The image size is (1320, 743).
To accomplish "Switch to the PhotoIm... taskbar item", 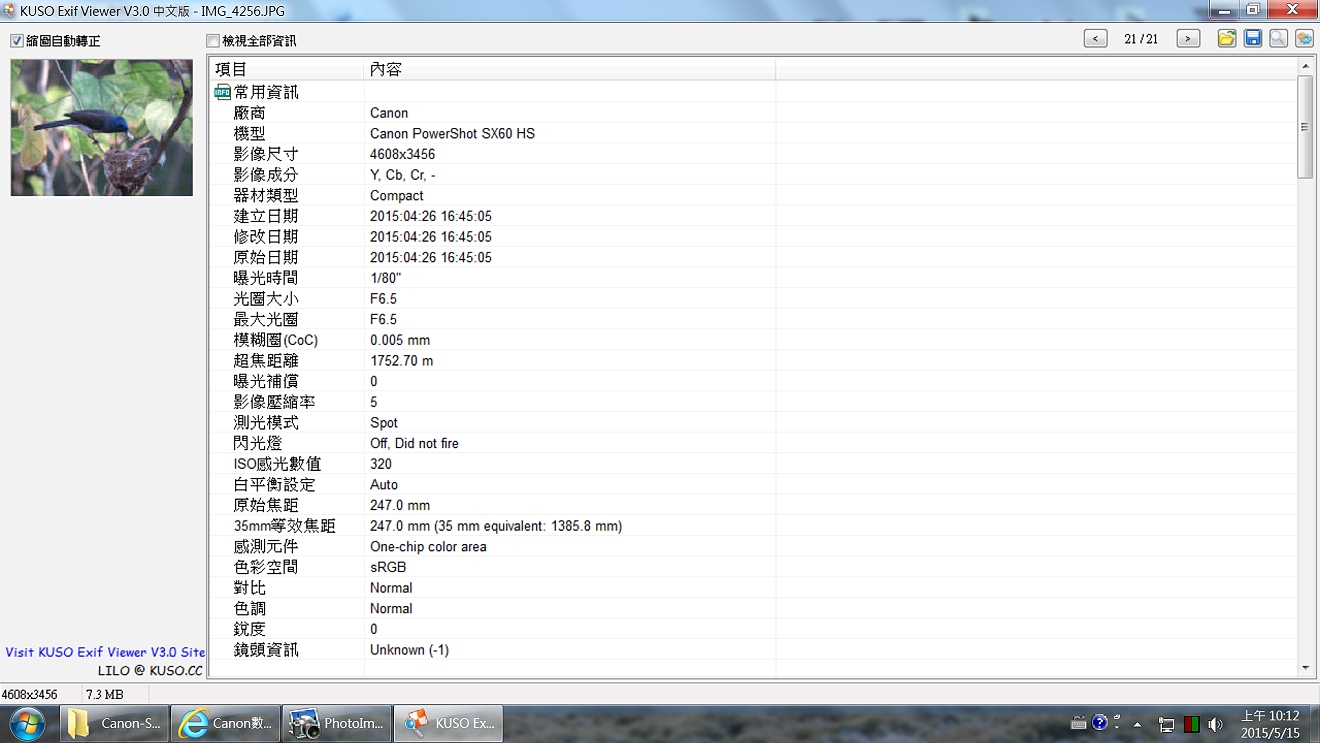I will point(336,723).
